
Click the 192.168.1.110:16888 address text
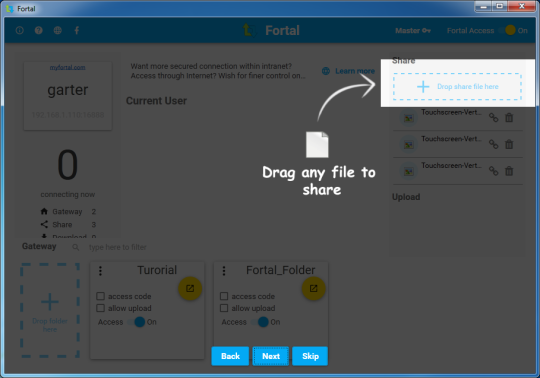coord(68,115)
